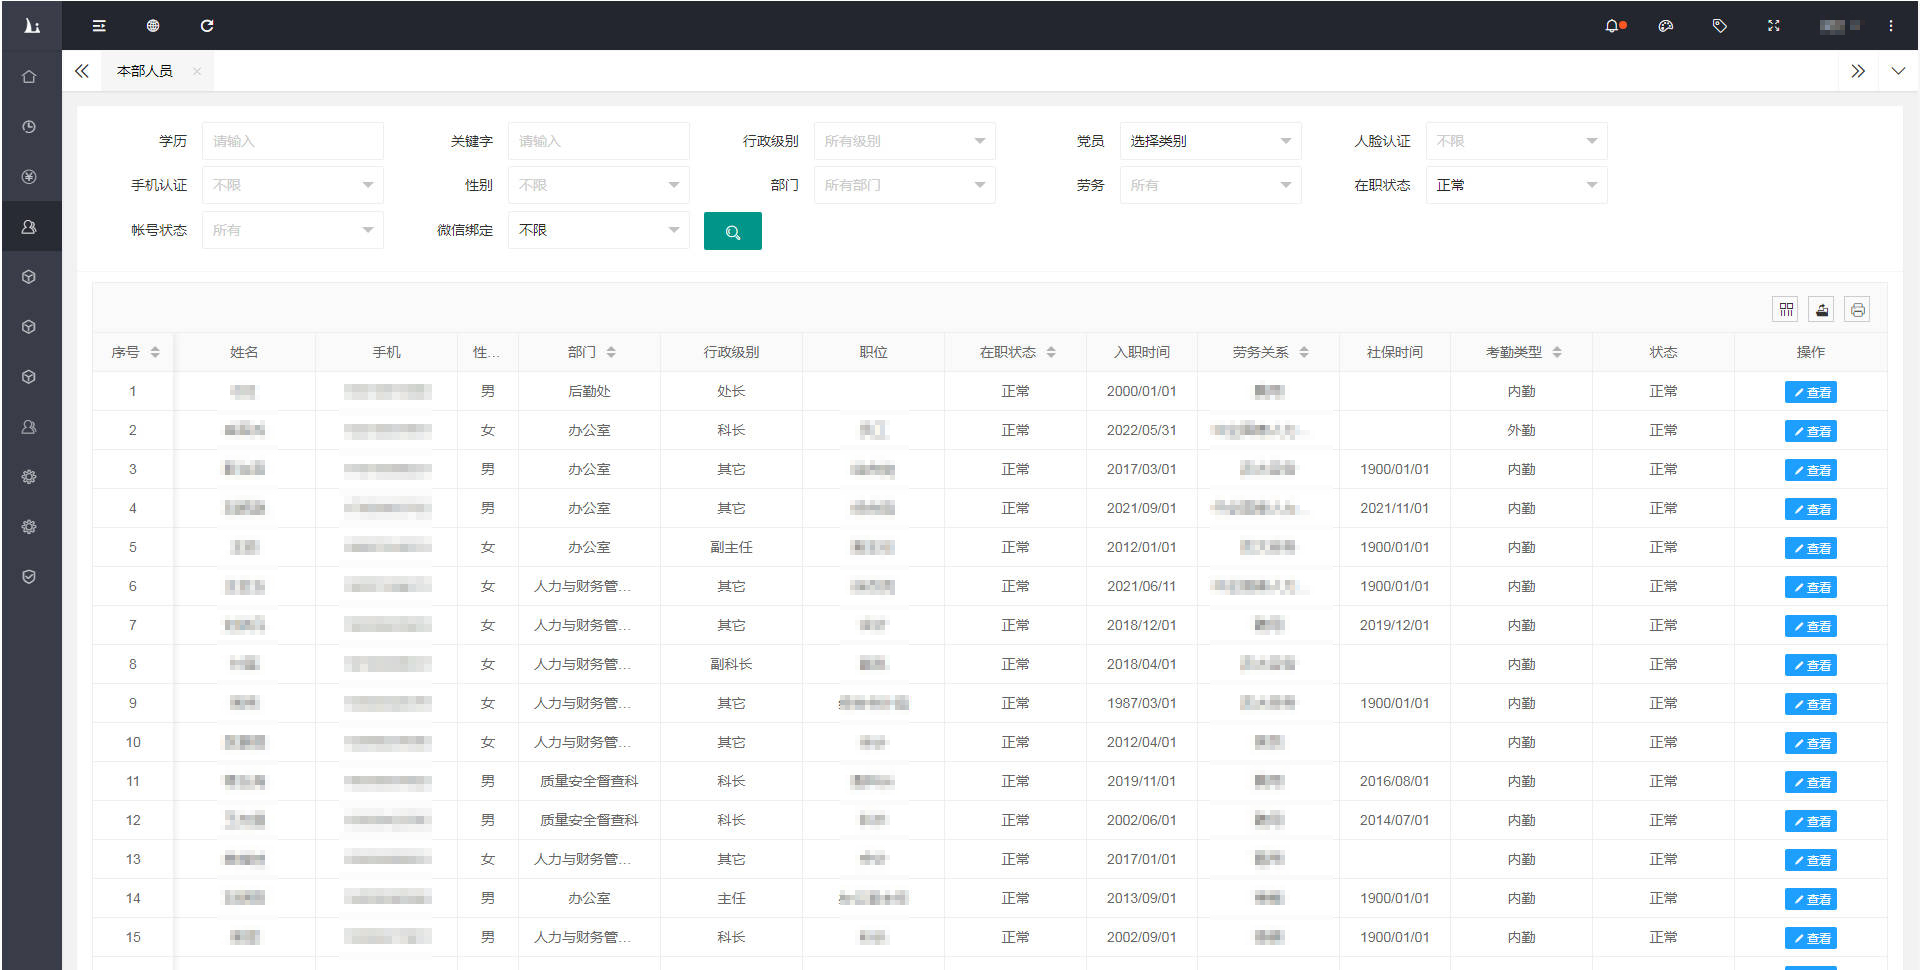Select the 本部人员 tab
Viewport: 1920px width, 970px height.
(x=145, y=71)
